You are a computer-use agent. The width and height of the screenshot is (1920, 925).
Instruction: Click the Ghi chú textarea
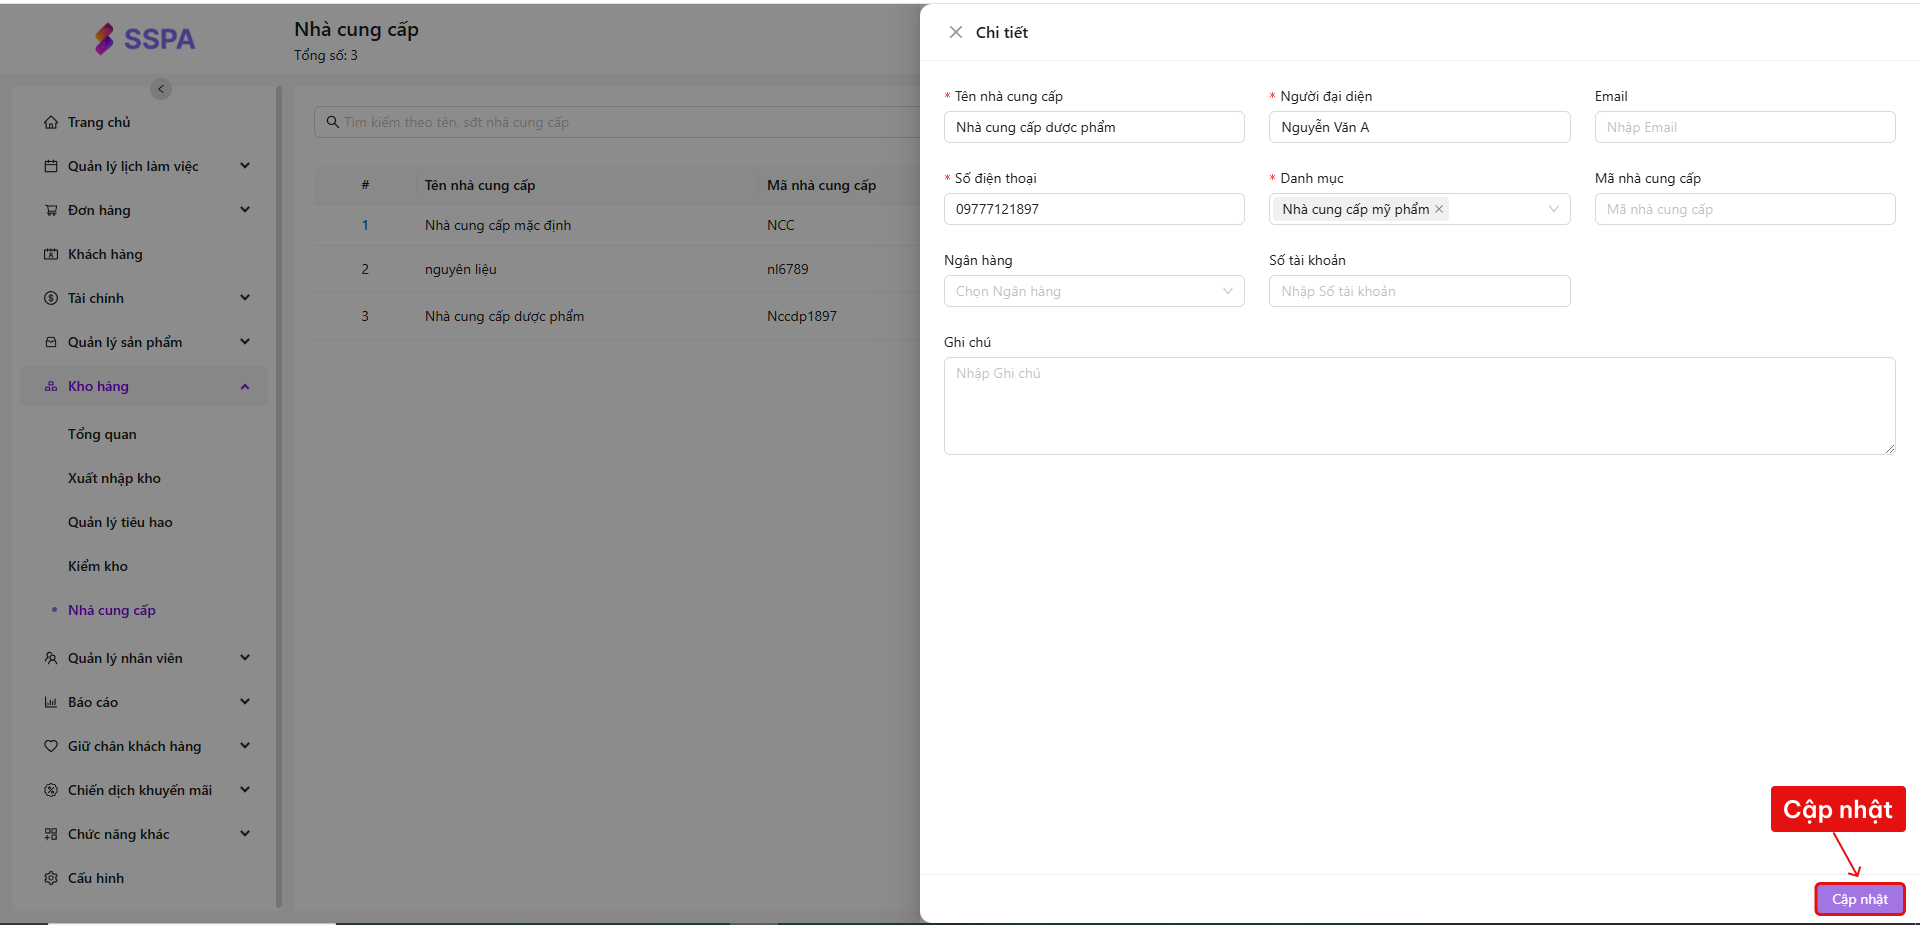coord(1419,406)
